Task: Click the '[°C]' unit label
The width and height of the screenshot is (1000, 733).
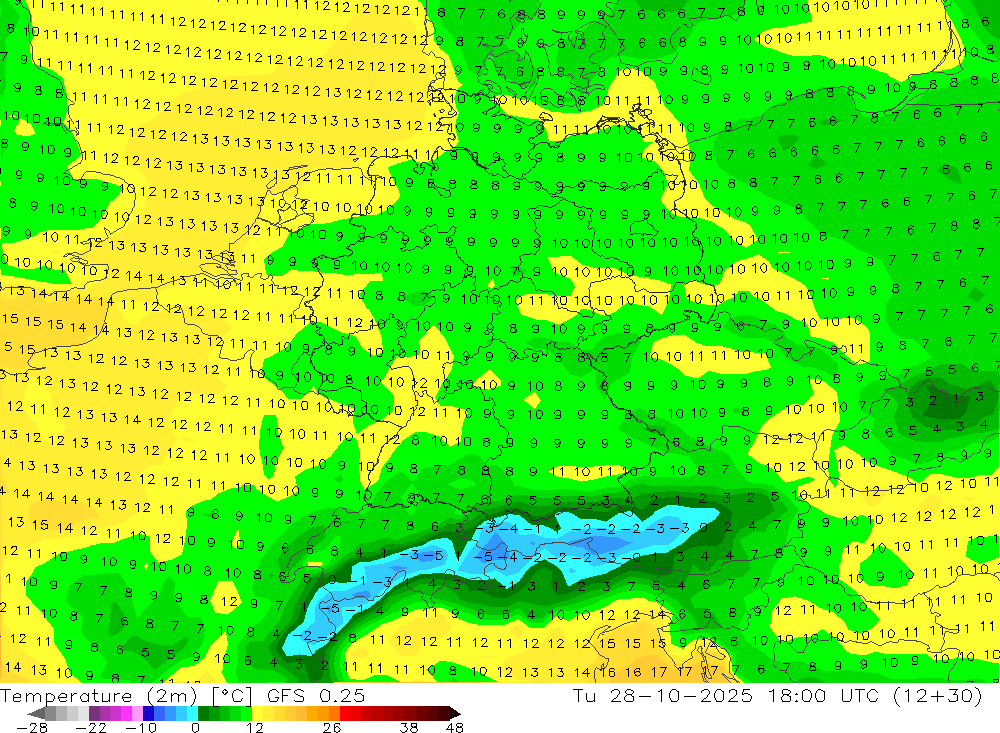Action: (x=232, y=696)
